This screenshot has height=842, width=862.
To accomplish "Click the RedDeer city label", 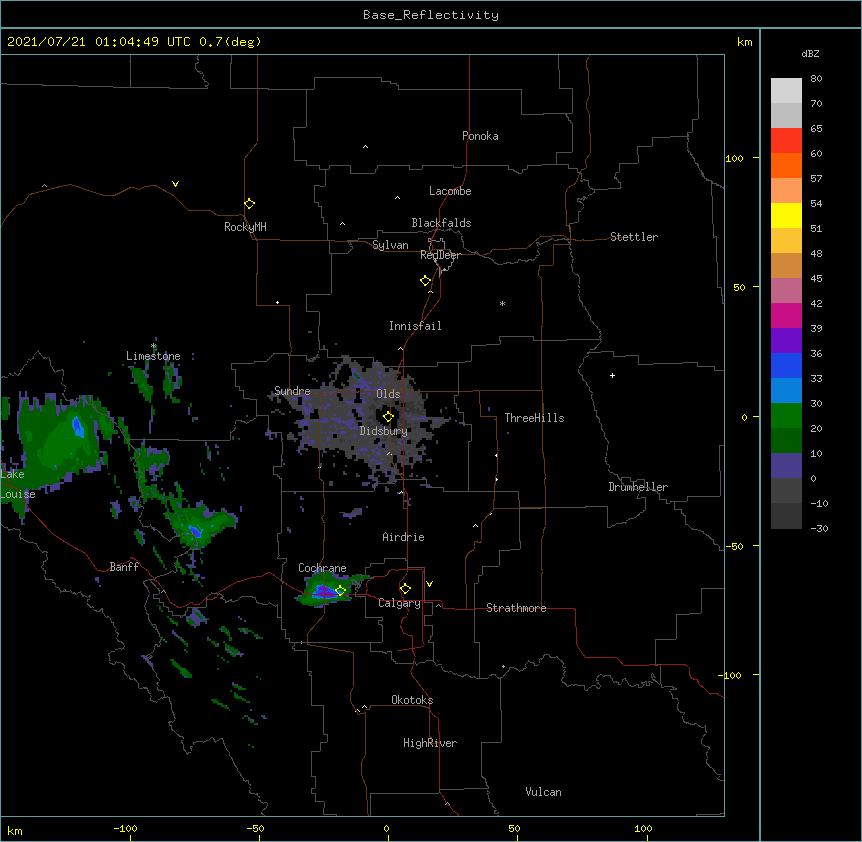I will (x=440, y=255).
